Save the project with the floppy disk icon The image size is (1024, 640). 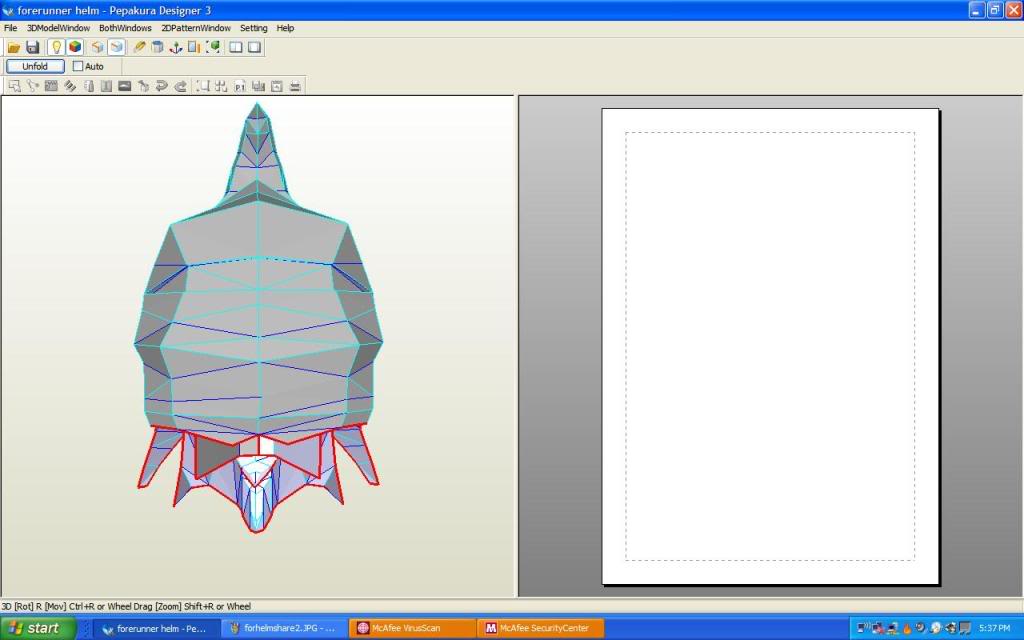[32, 47]
